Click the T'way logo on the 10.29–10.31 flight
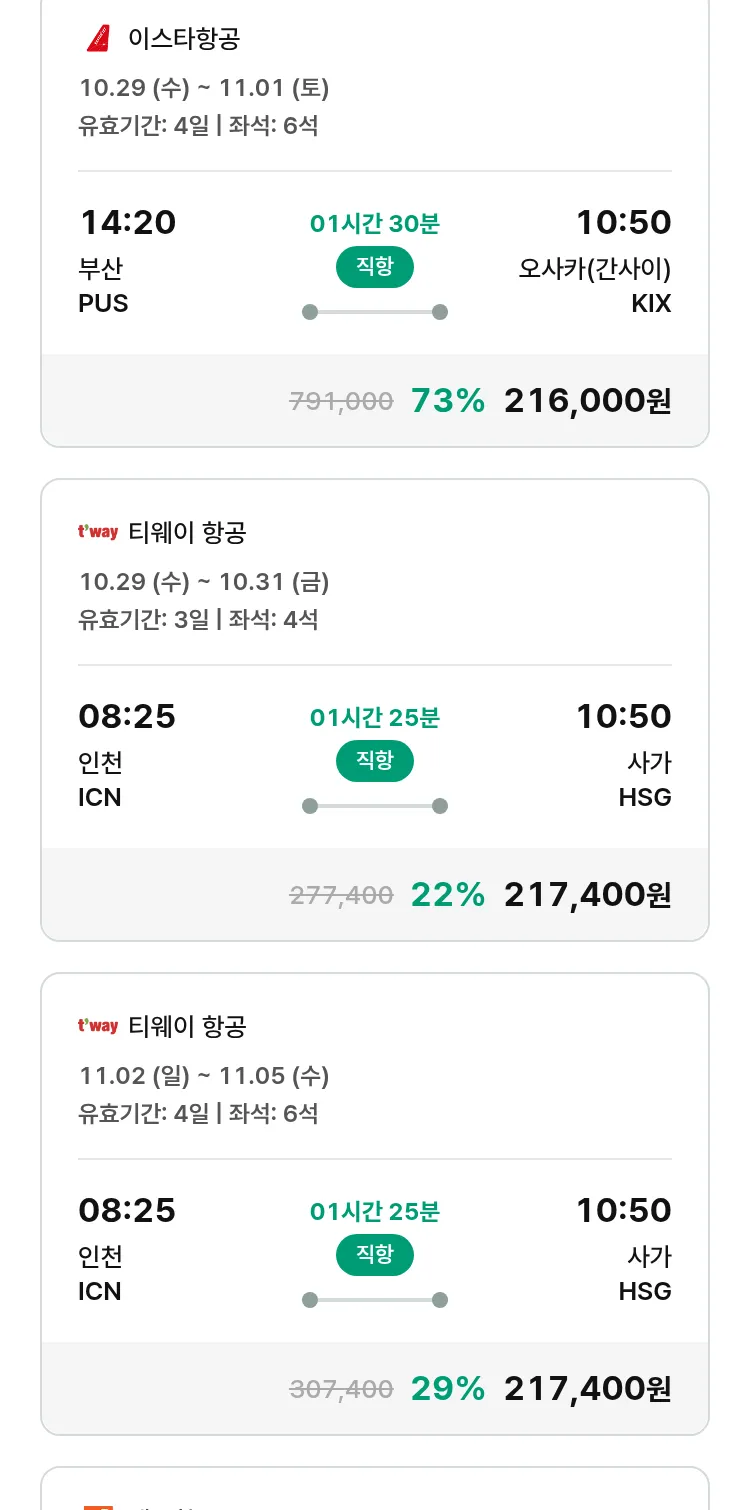The width and height of the screenshot is (750, 1510). pyautogui.click(x=98, y=532)
